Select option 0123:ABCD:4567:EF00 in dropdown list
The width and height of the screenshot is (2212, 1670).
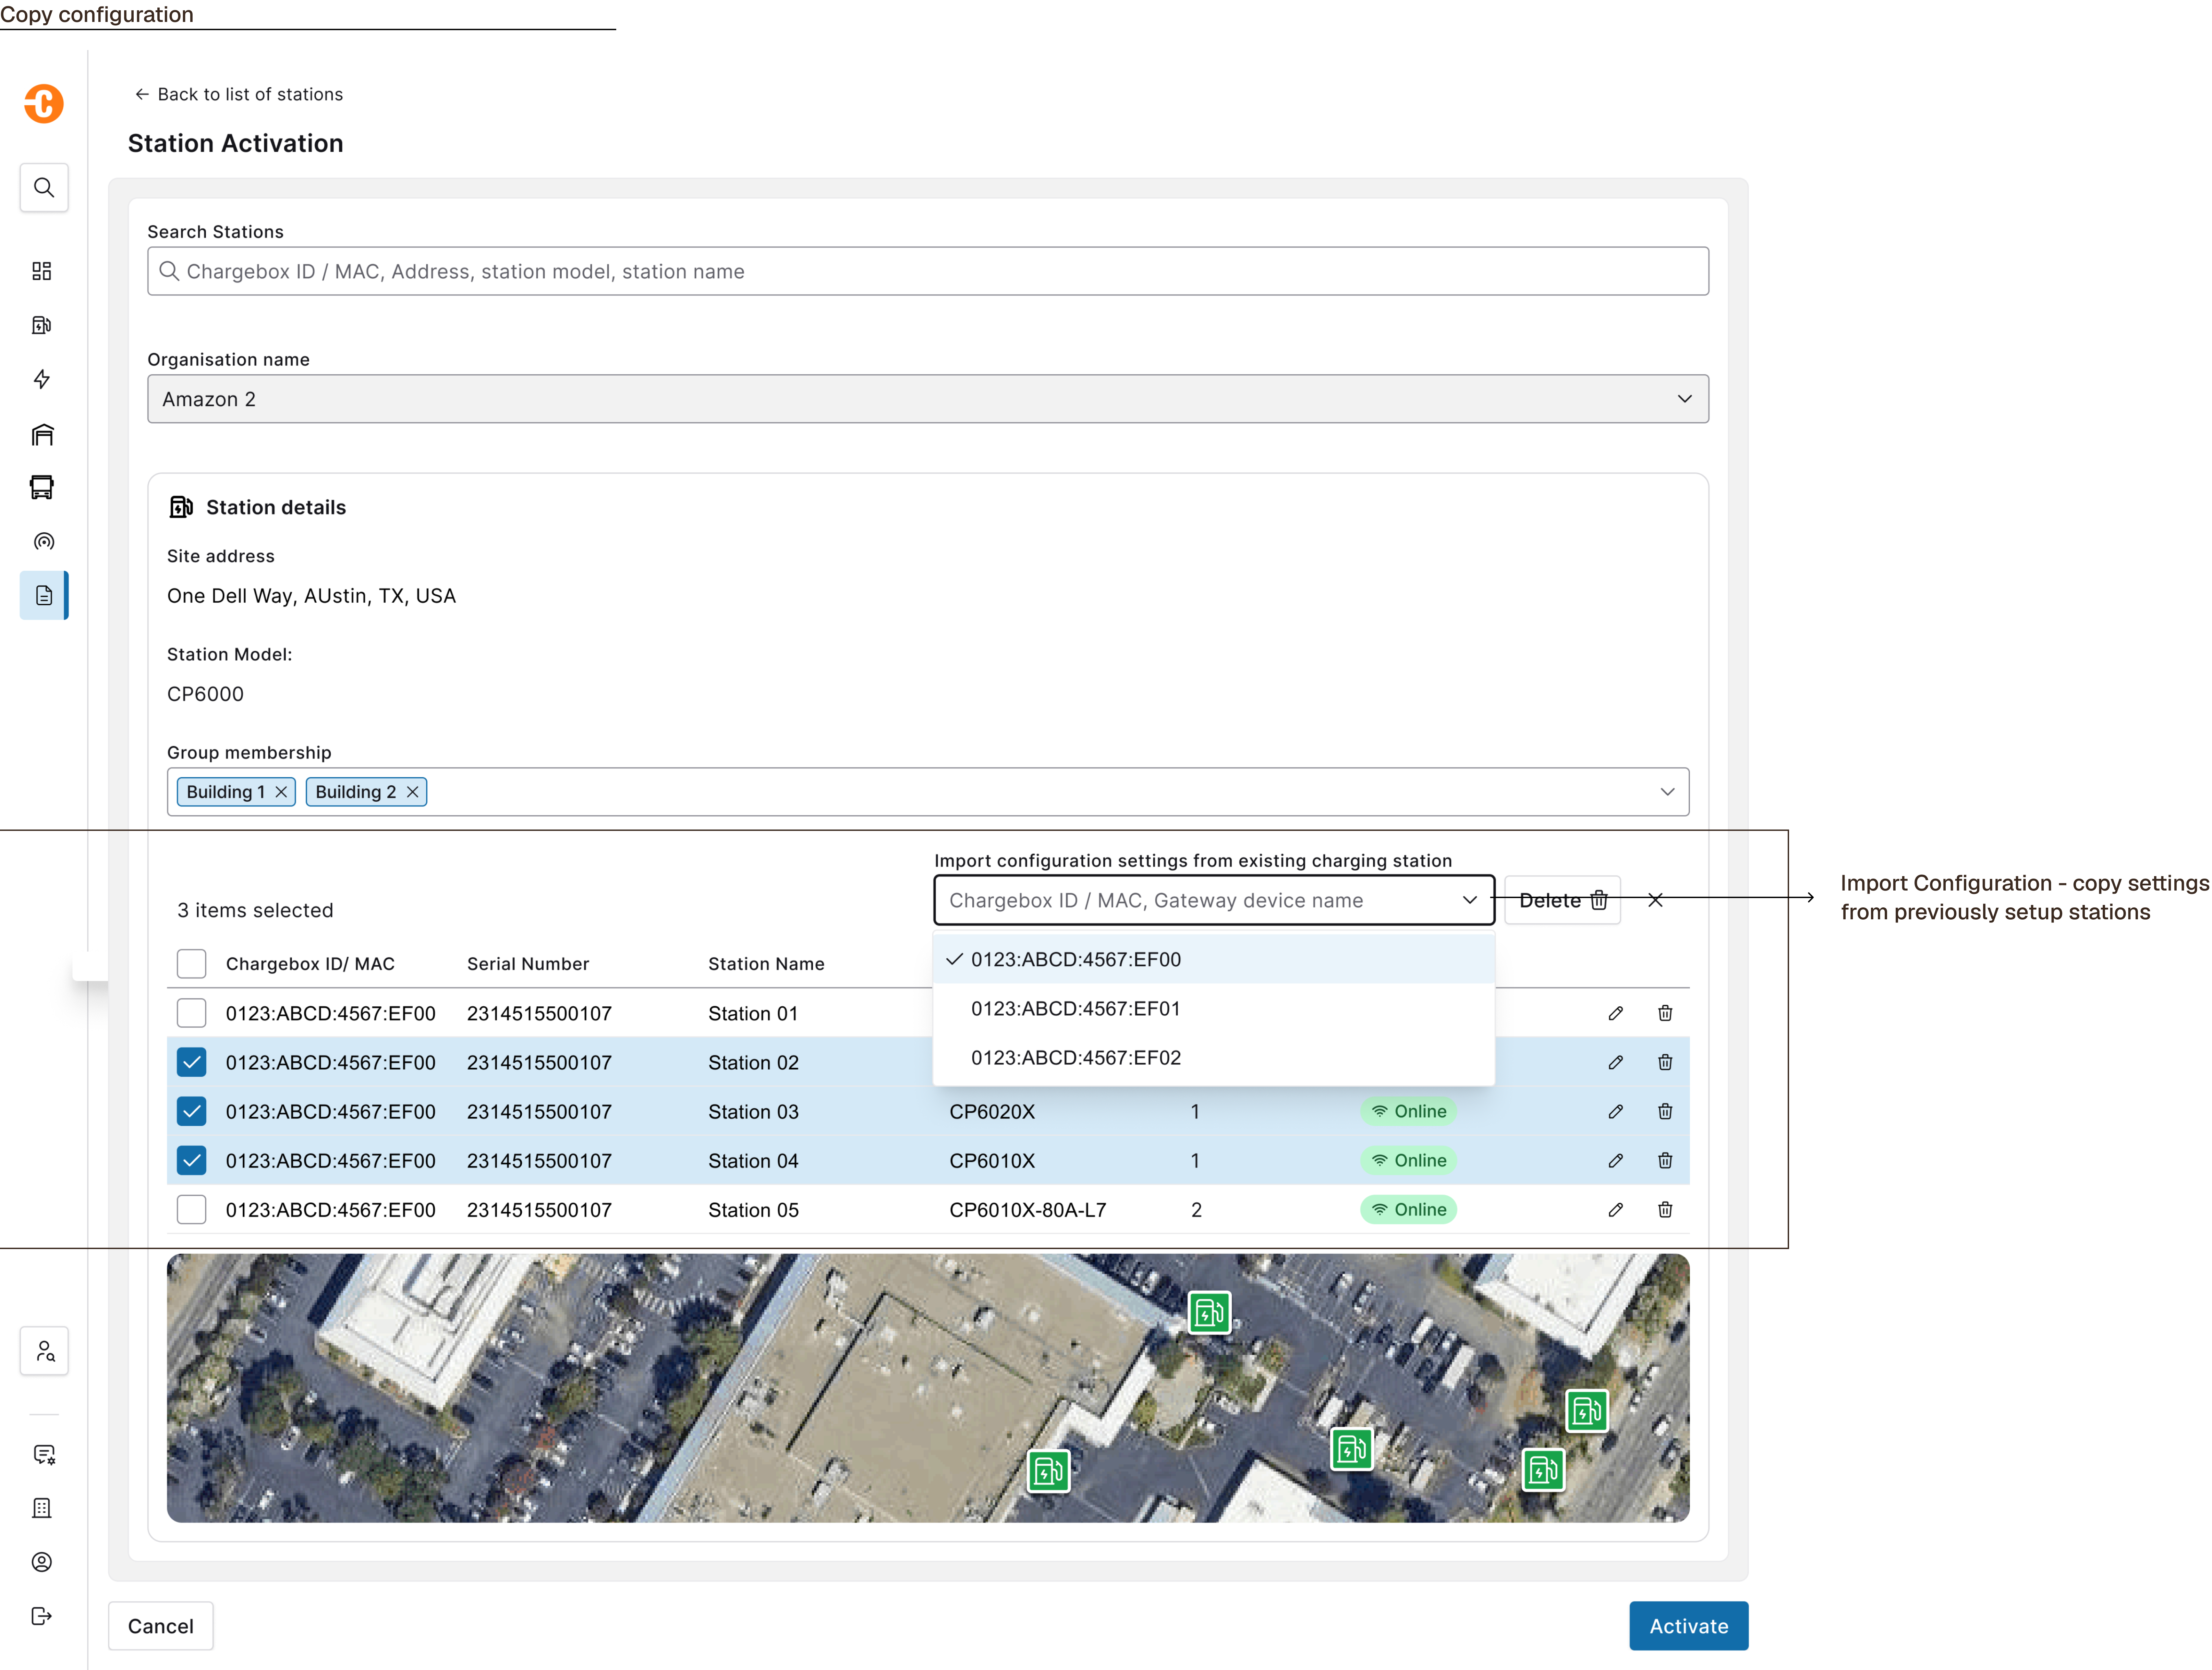[1214, 959]
